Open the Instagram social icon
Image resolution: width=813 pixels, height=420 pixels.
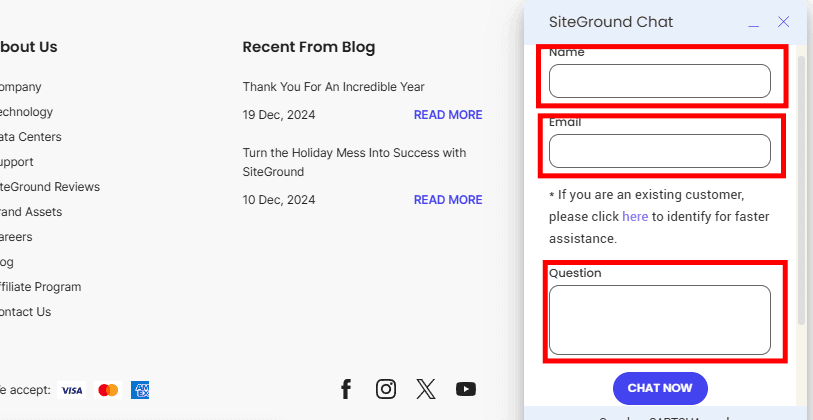[x=386, y=389]
